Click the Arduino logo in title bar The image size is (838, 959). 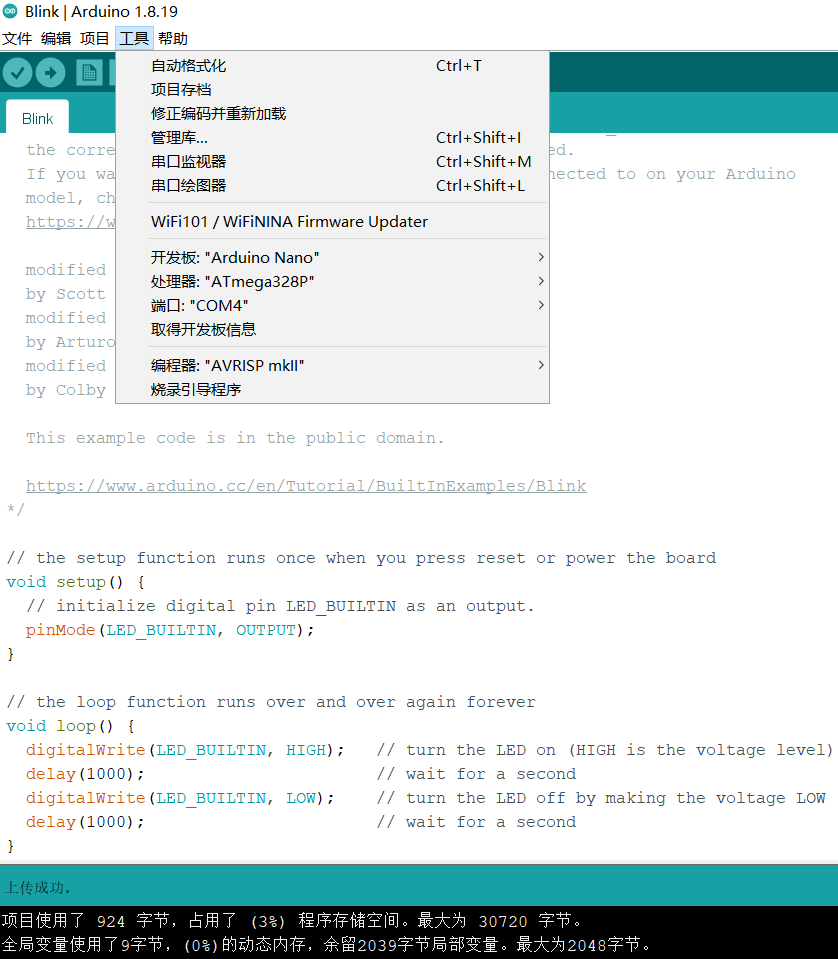click(10, 11)
